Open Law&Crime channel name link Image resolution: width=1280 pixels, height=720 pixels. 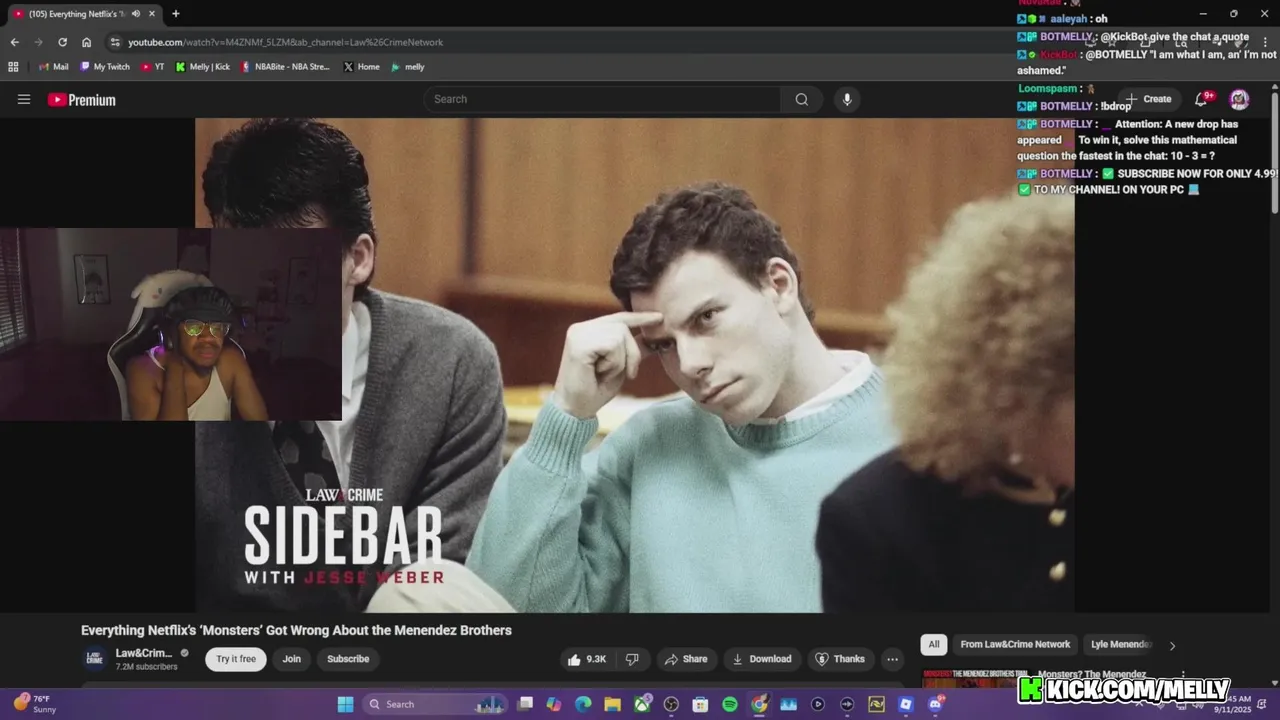(144, 653)
